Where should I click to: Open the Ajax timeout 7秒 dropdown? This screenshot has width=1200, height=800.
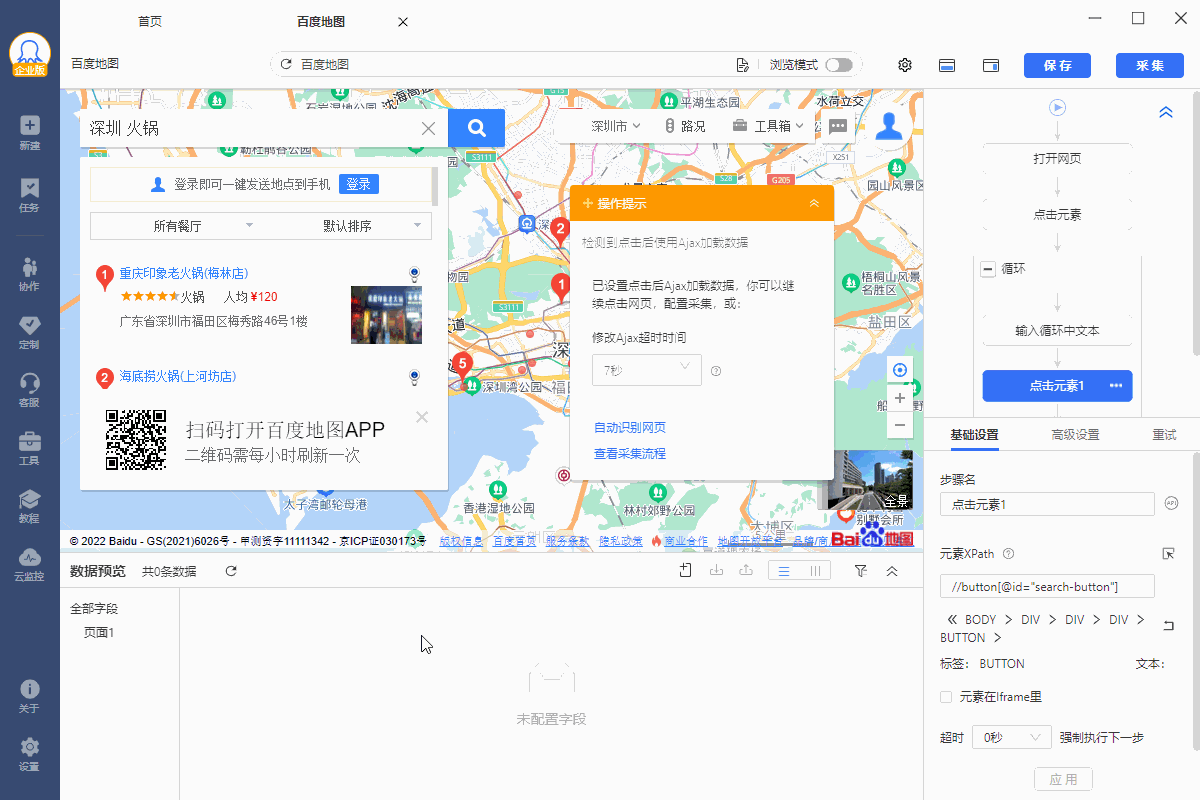[x=647, y=370]
